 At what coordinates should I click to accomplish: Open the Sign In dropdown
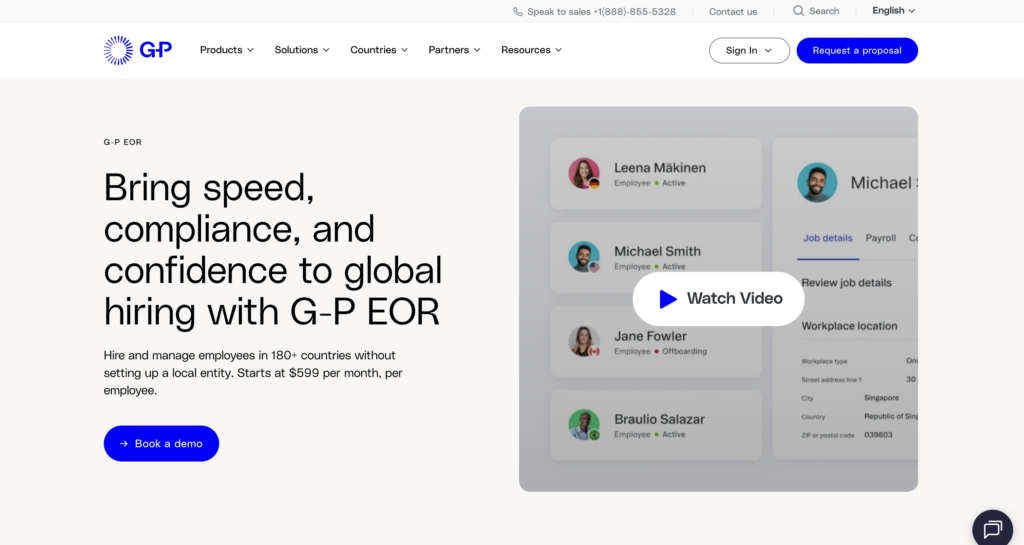(749, 50)
